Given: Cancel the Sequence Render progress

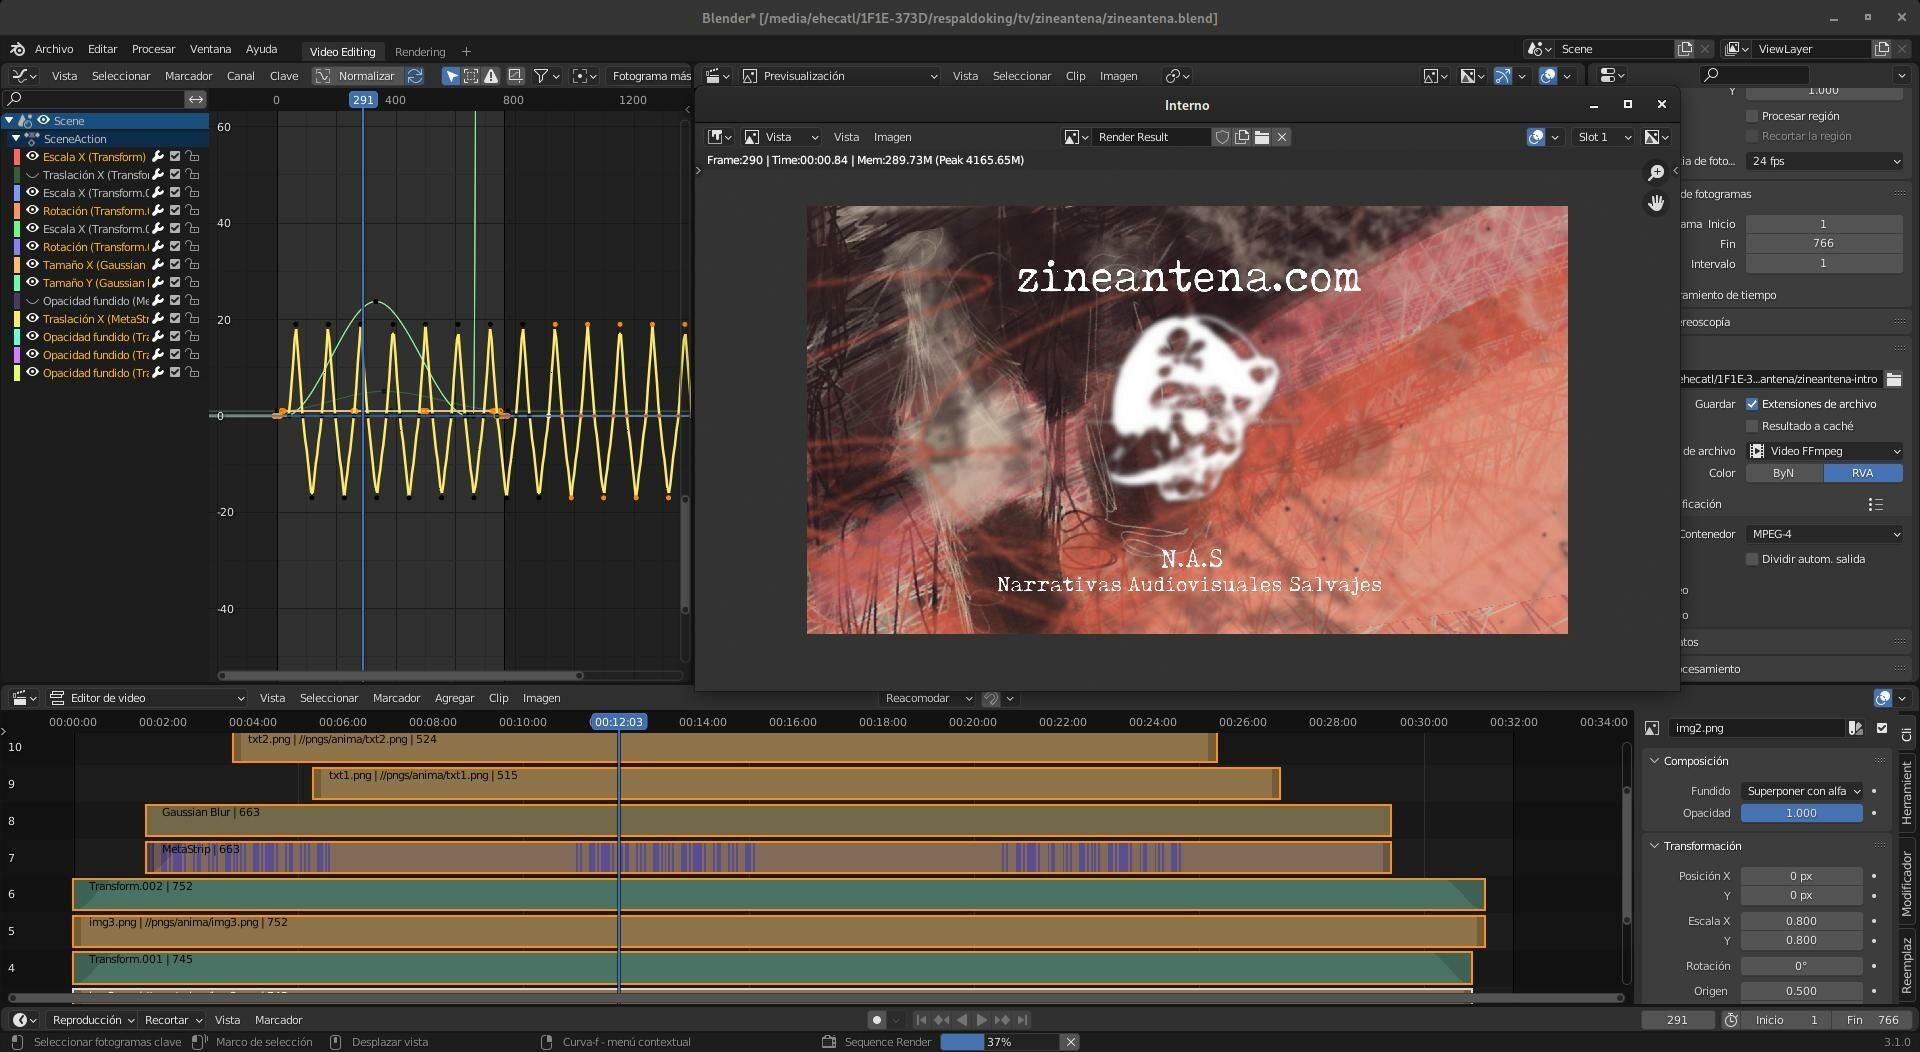Looking at the screenshot, I should pyautogui.click(x=1070, y=1042).
